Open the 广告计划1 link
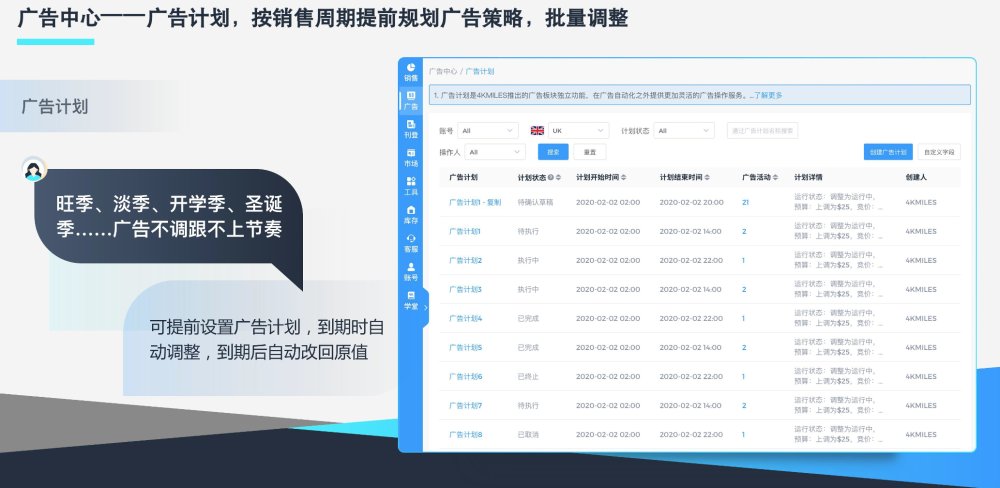This screenshot has height=488, width=1000. pyautogui.click(x=464, y=232)
